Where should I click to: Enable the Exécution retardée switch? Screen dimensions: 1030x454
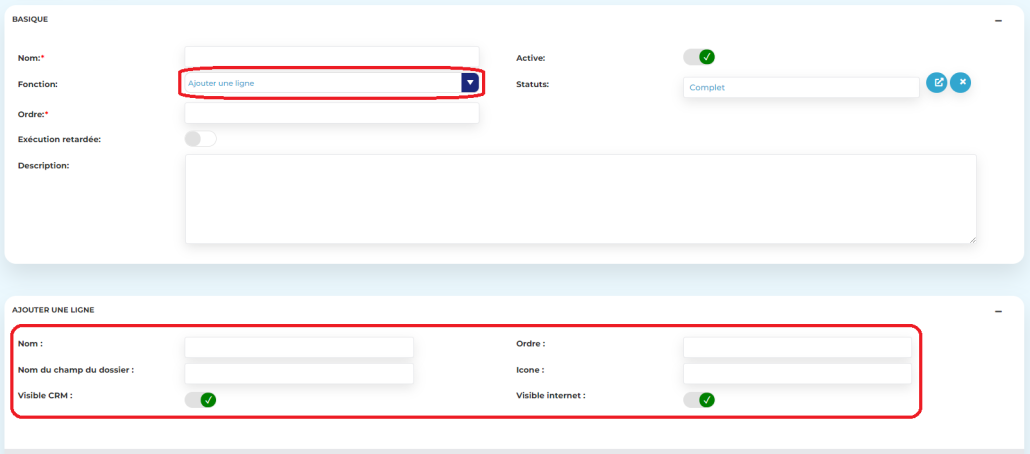[200, 139]
